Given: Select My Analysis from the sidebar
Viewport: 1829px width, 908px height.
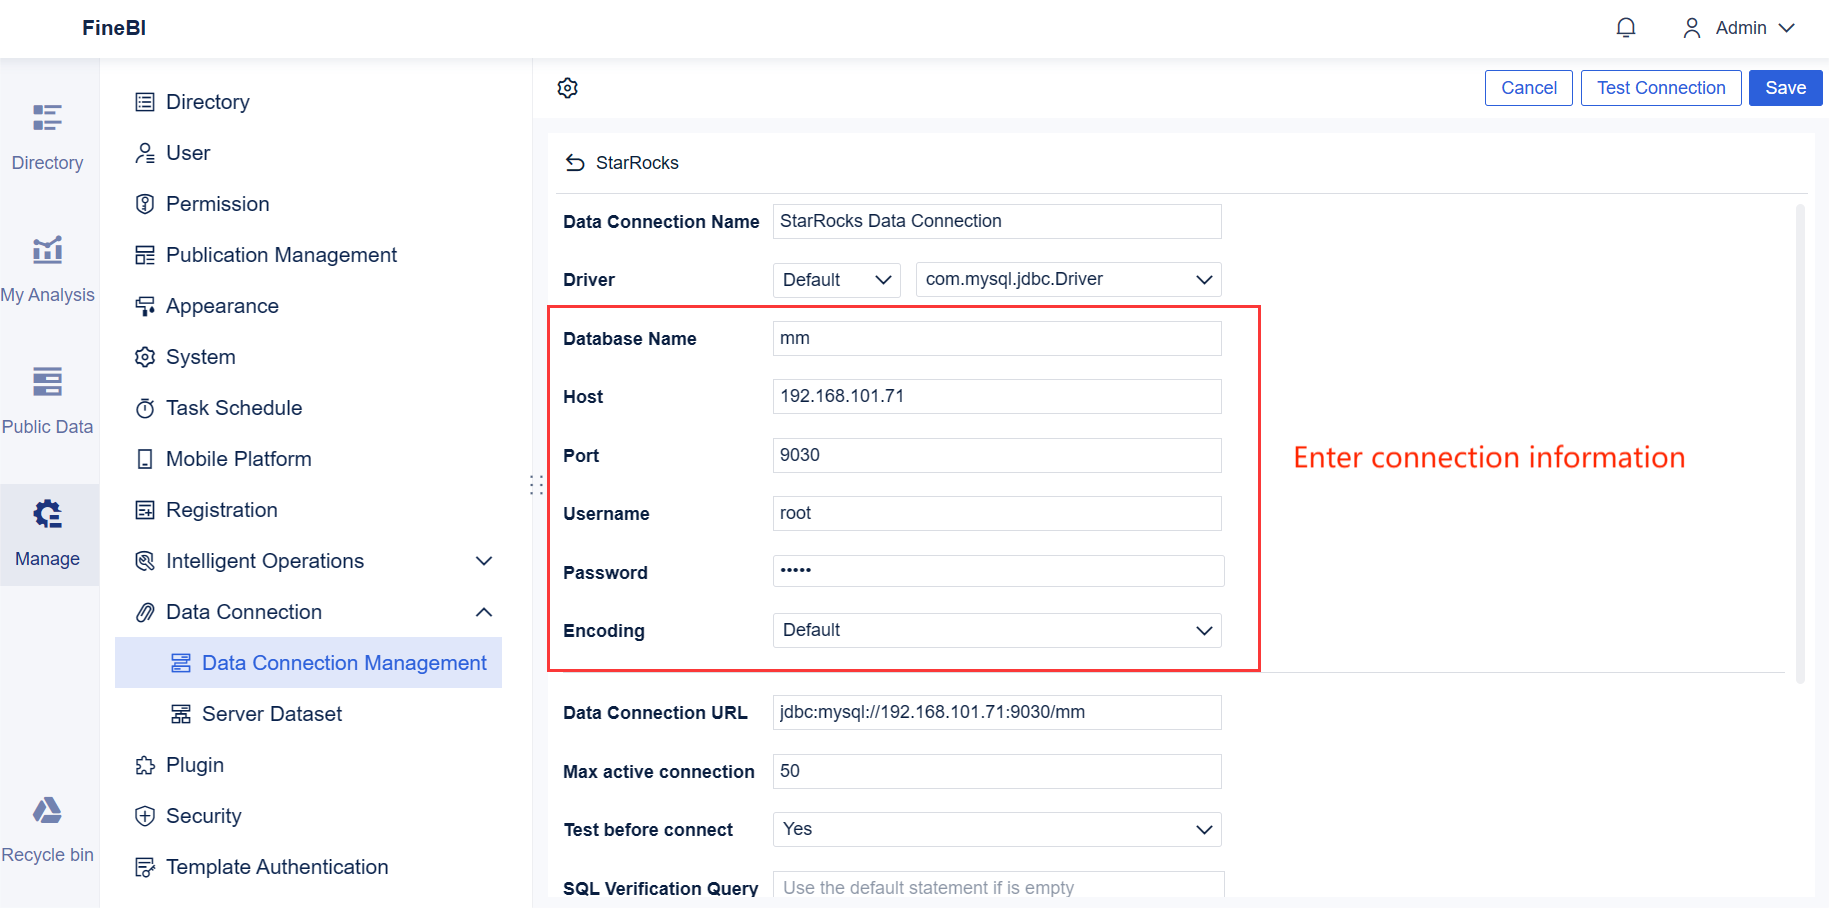Looking at the screenshot, I should click(x=47, y=267).
